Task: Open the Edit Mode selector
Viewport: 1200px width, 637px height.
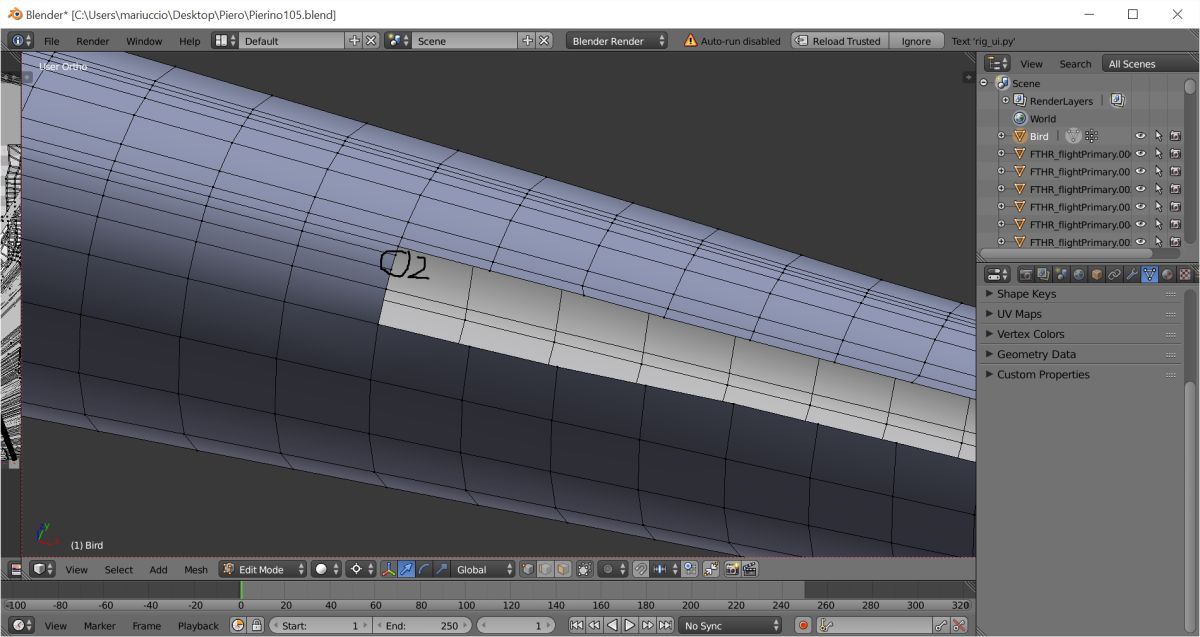Action: (262, 569)
